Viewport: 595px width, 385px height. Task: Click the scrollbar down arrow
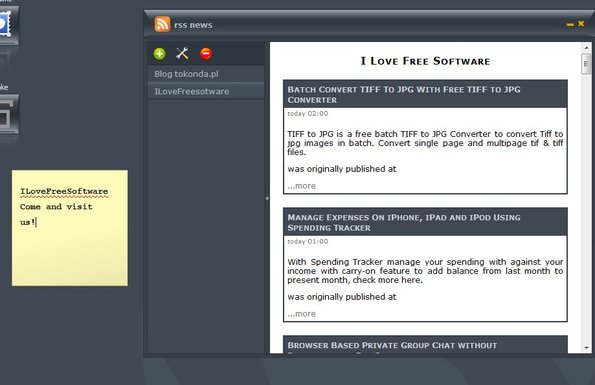[x=587, y=347]
